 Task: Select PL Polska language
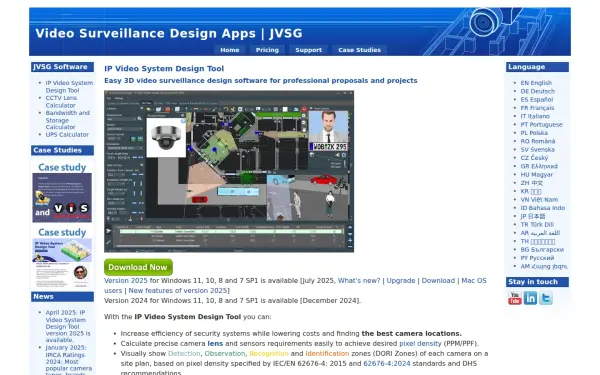534,133
